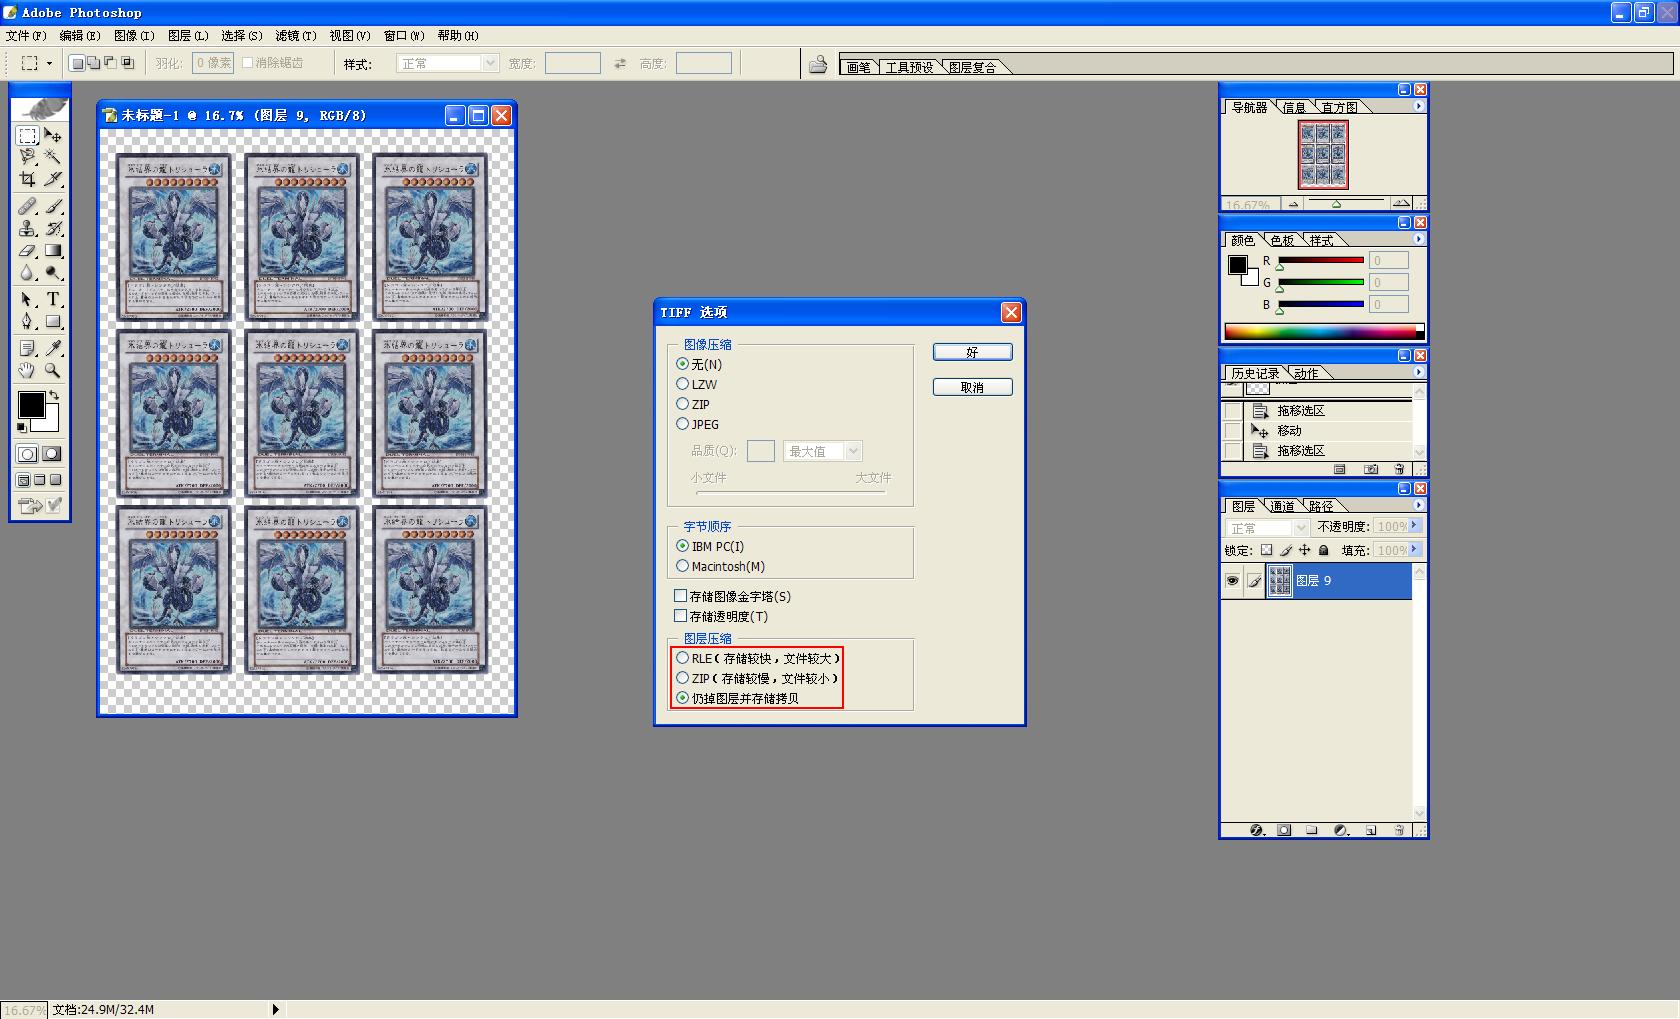The height and width of the screenshot is (1019, 1680).
Task: Open the 样式 style dropdown in options bar
Action: click(x=448, y=63)
